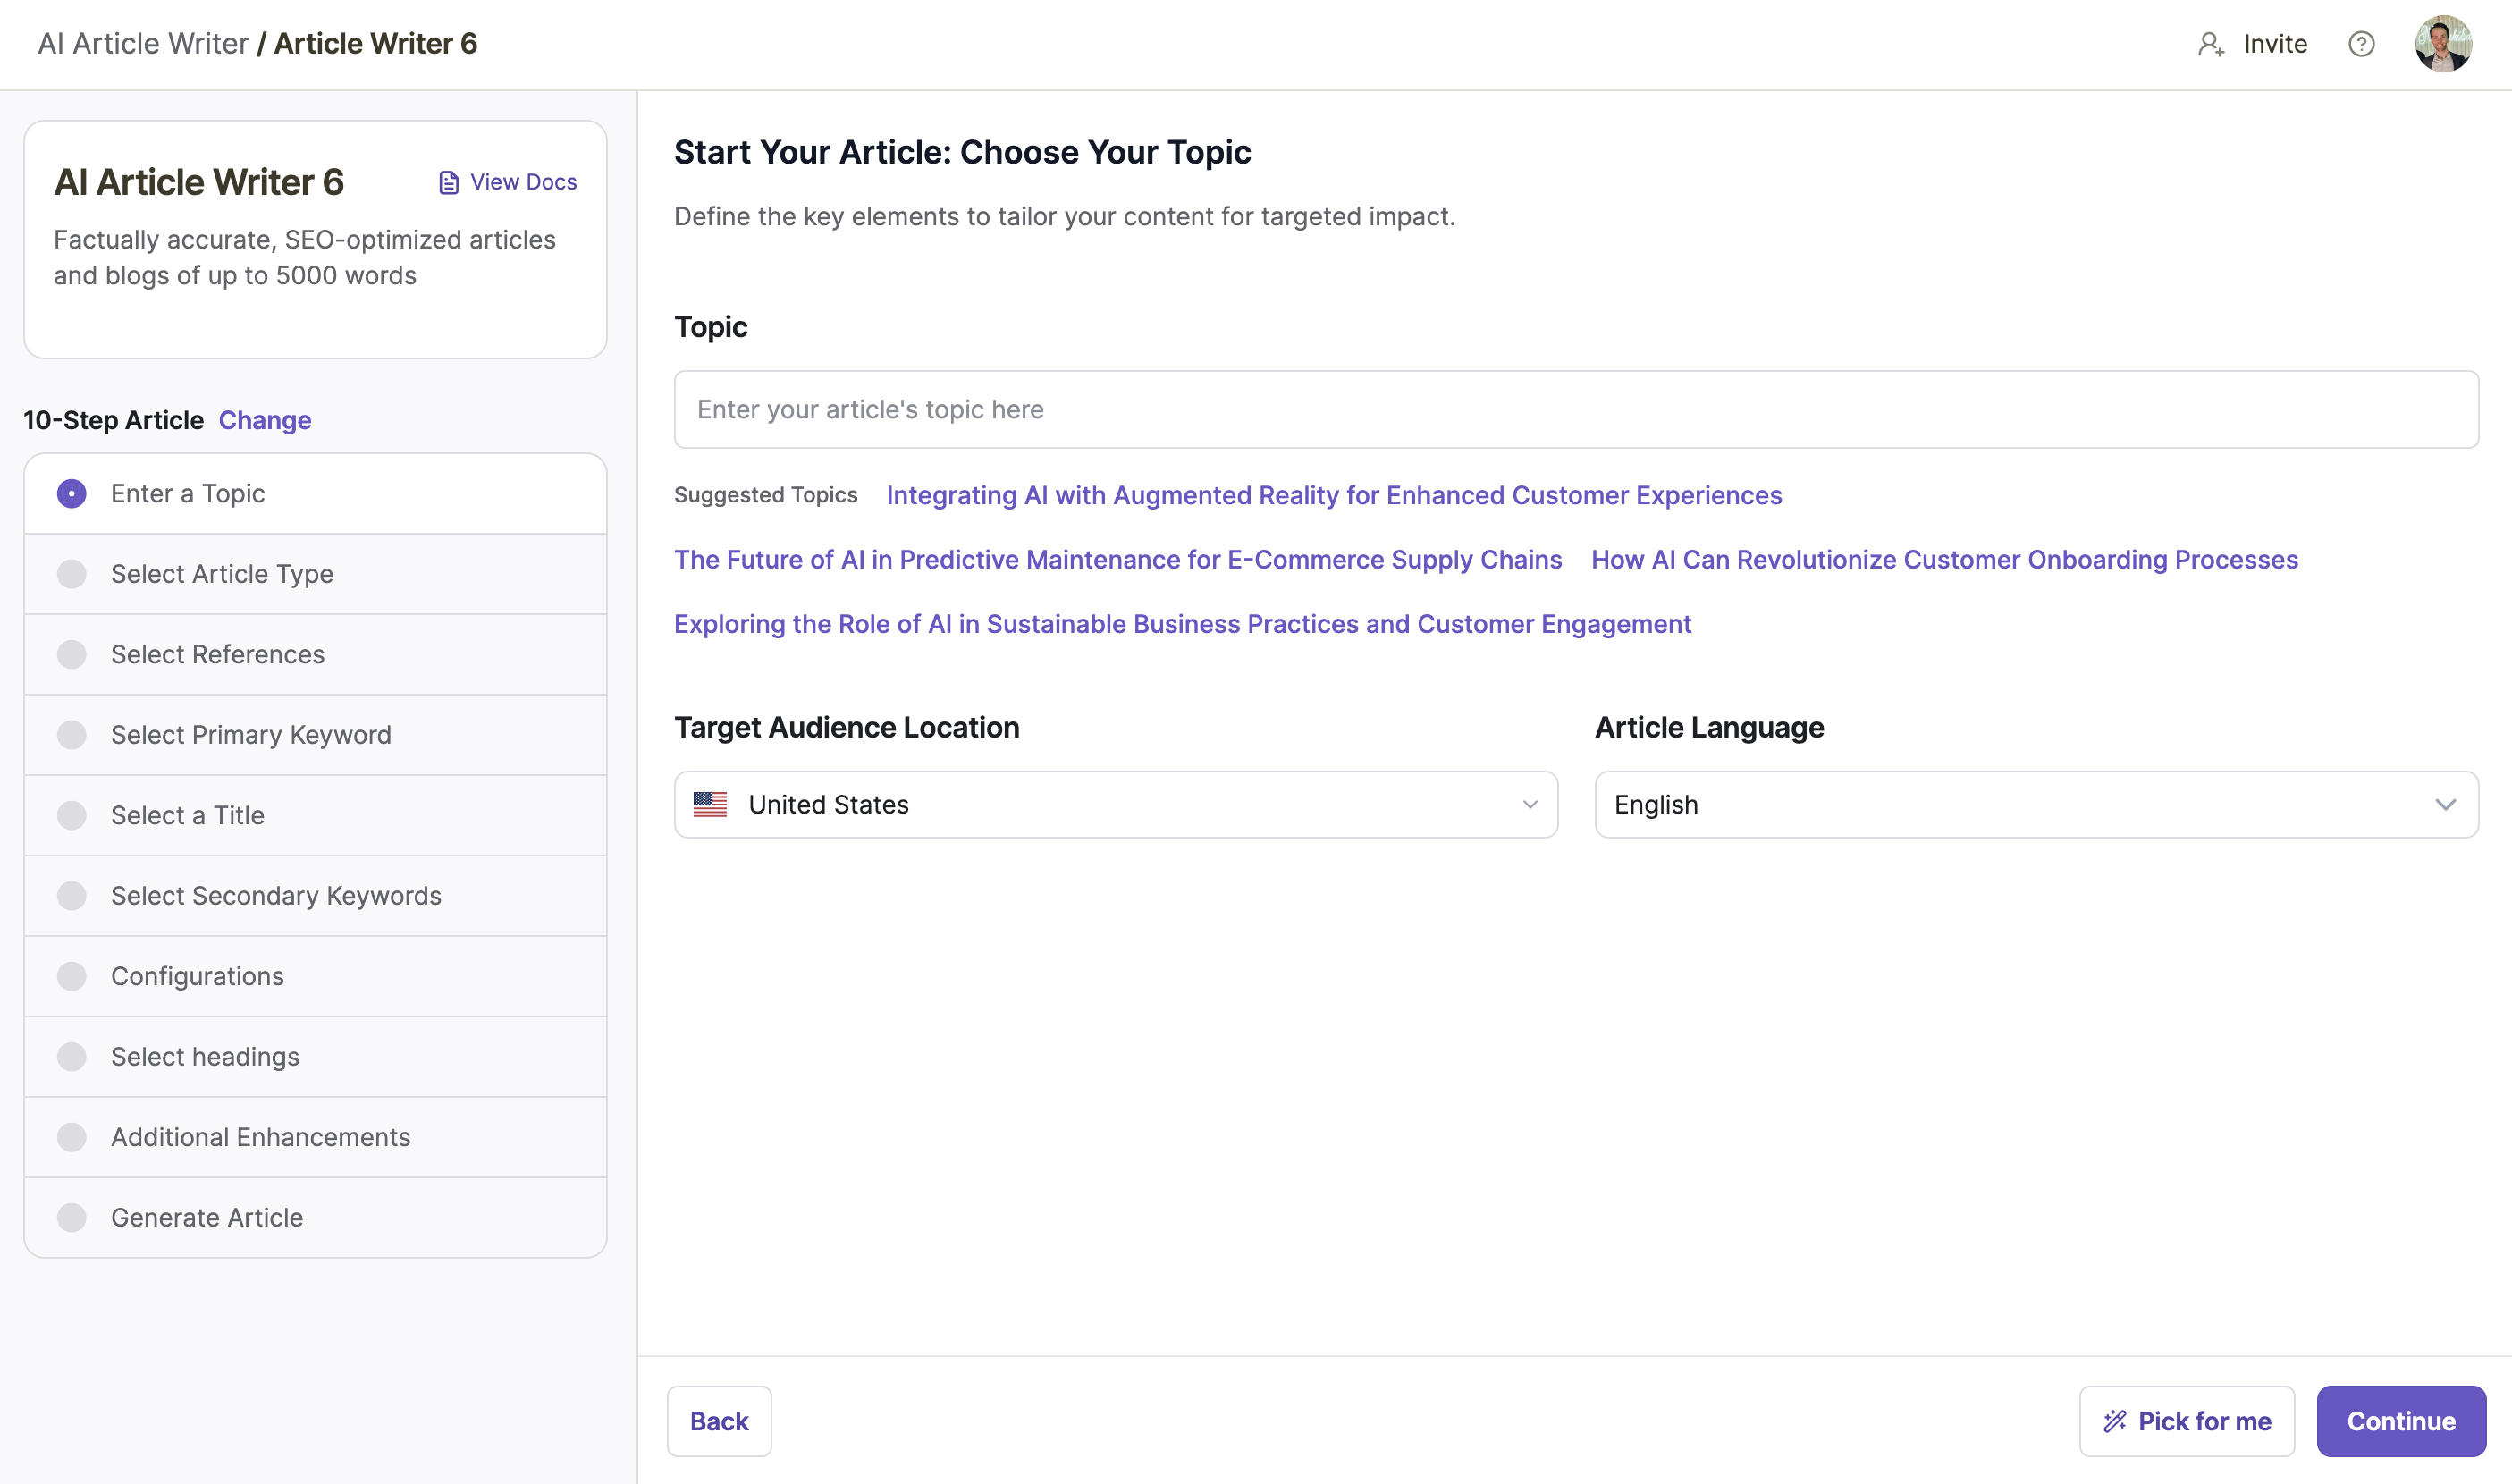Click the magic wand icon on Pick for me
The height and width of the screenshot is (1484, 2512).
(x=2114, y=1421)
